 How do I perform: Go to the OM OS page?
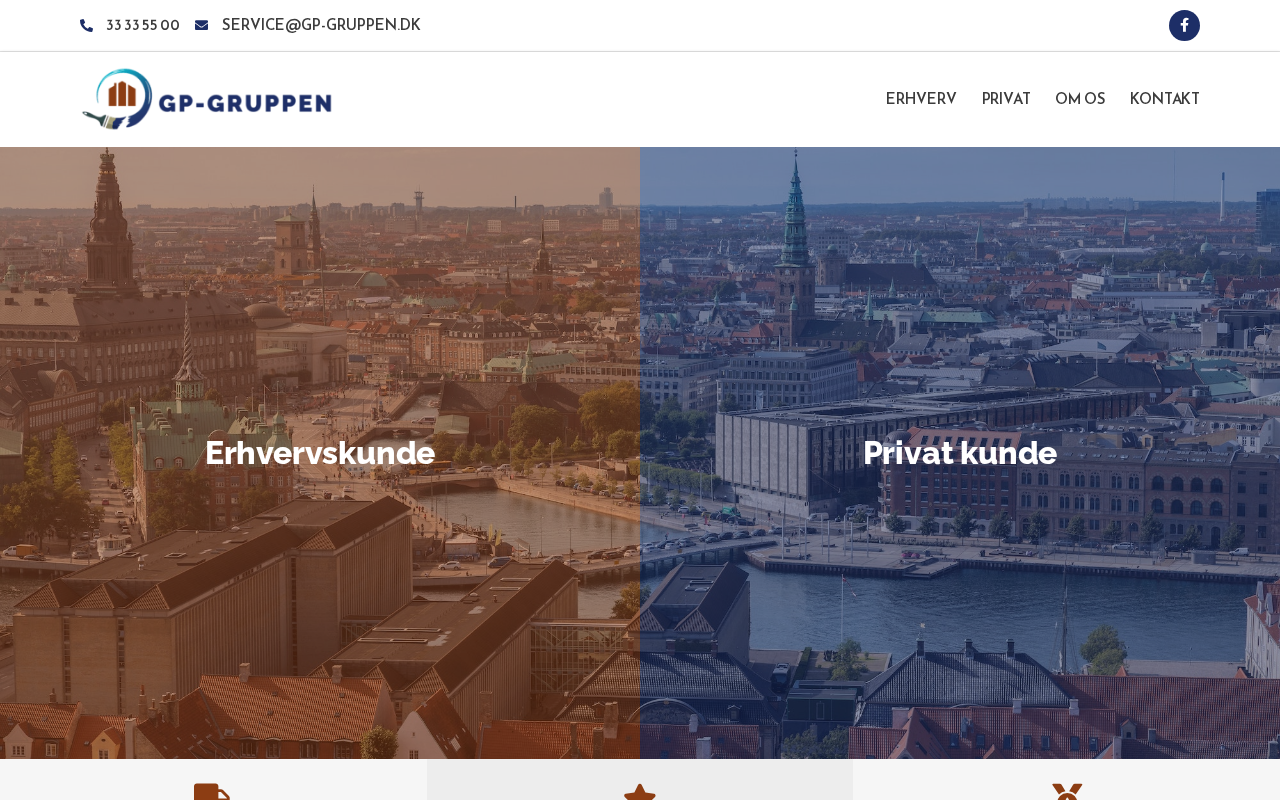1080,99
